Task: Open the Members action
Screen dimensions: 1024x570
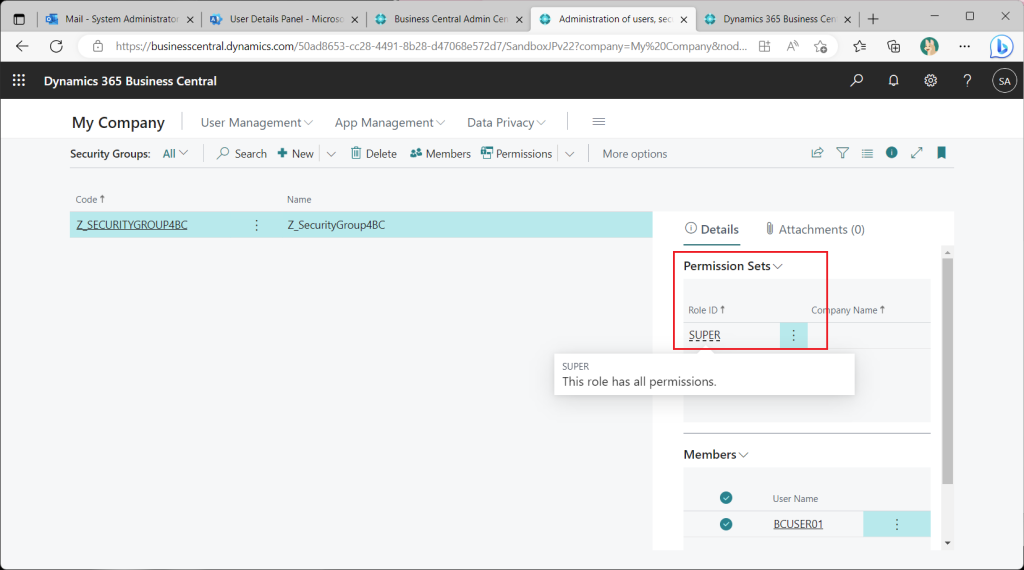Action: click(440, 153)
